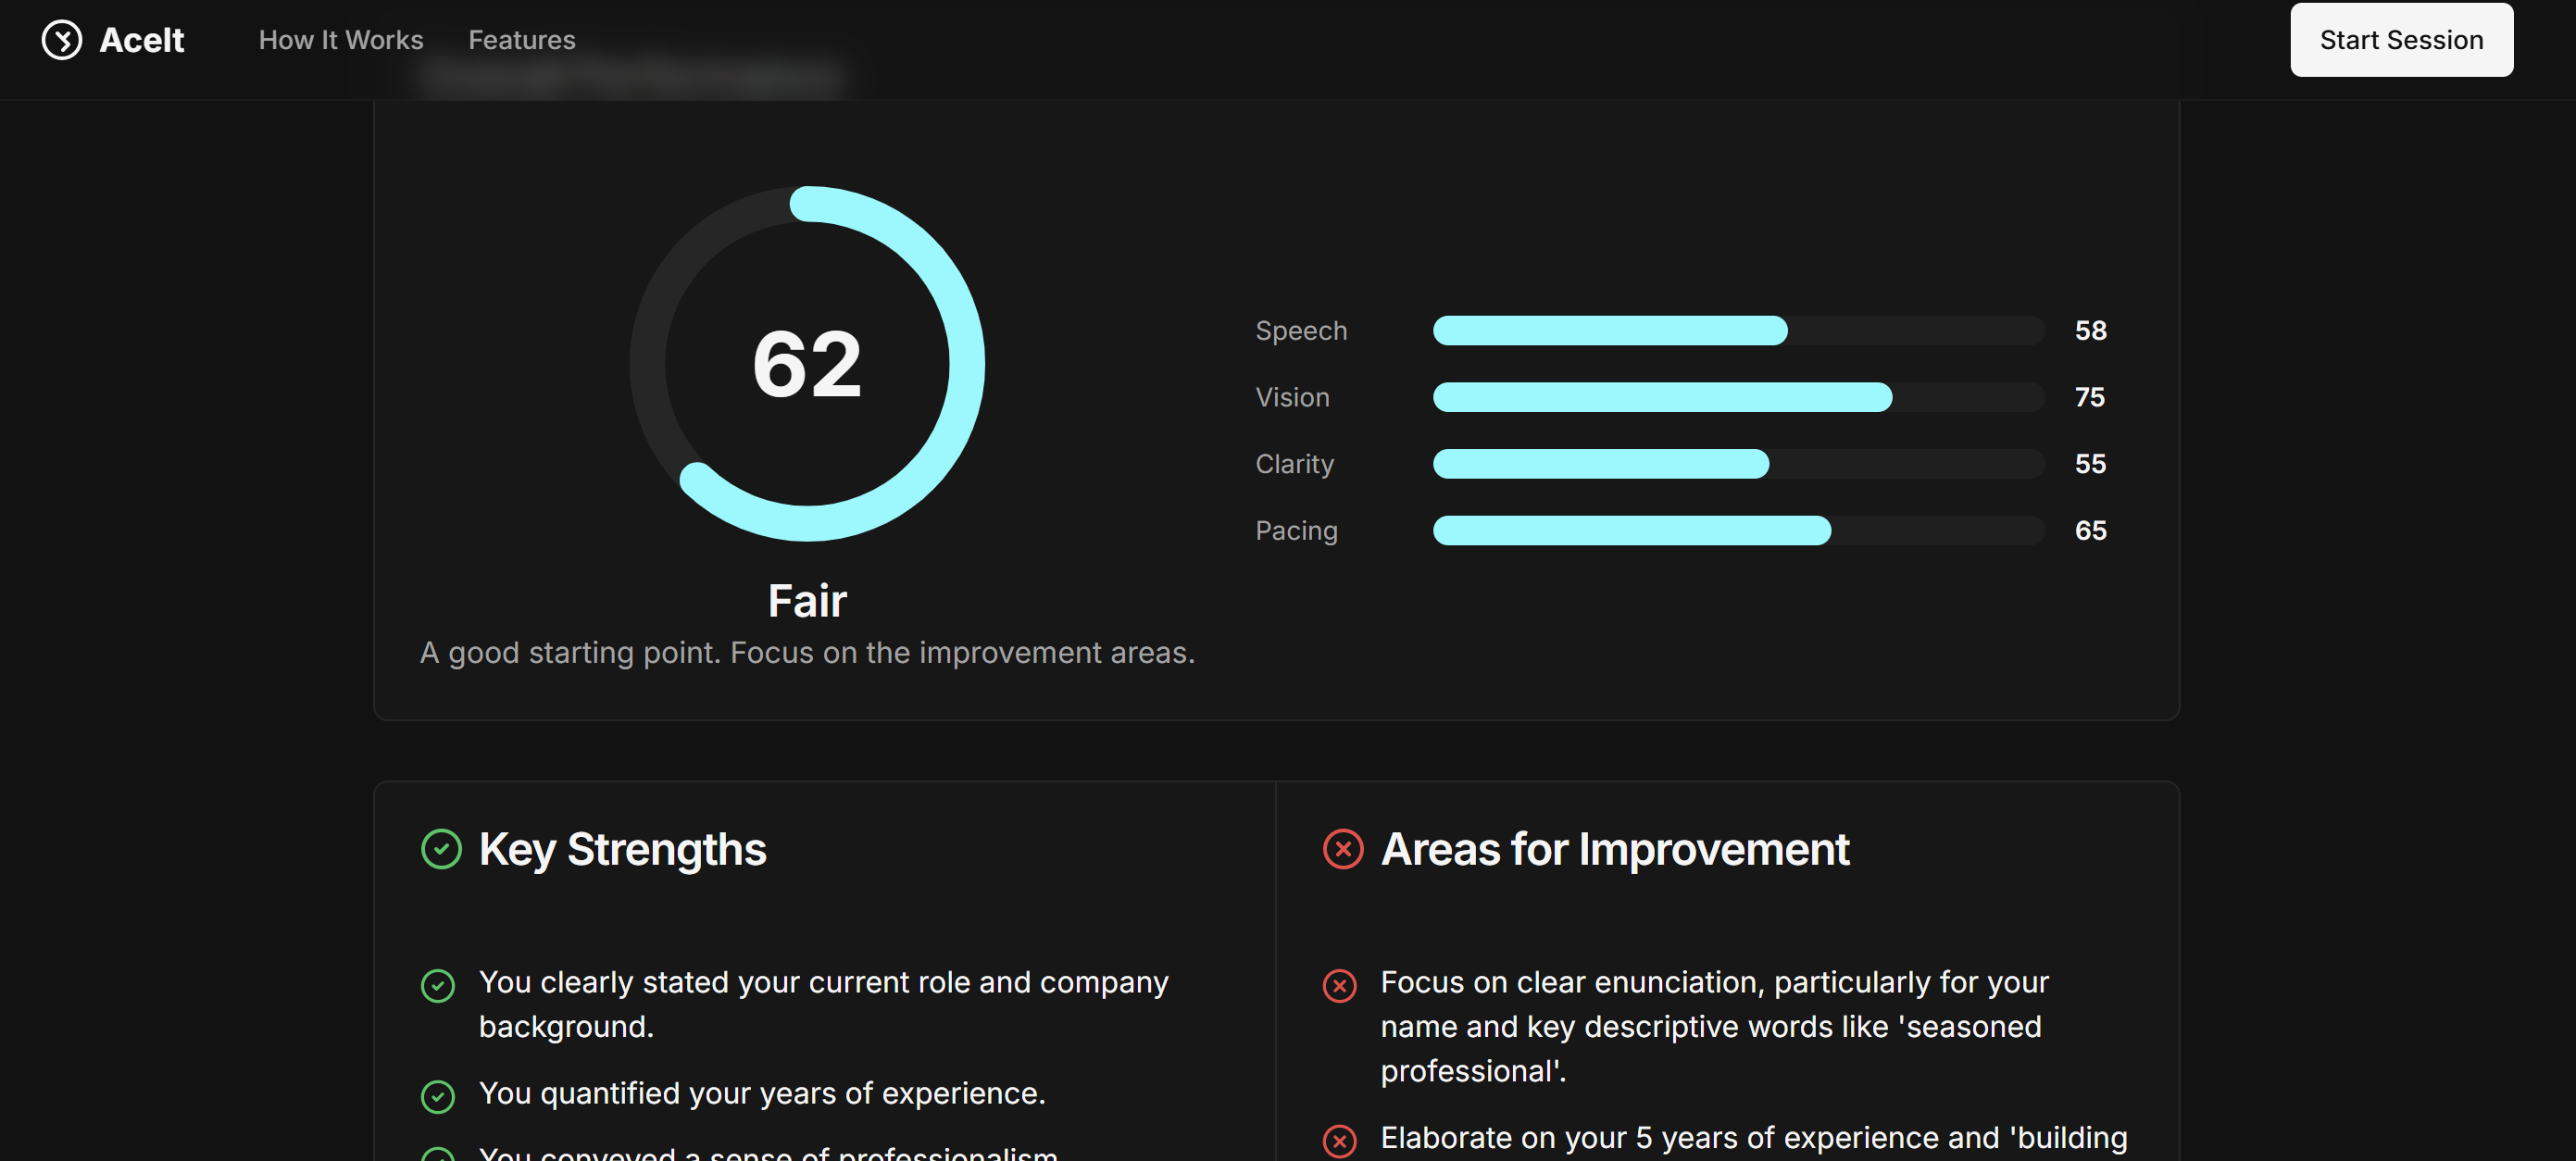Click check icon next to years of experience
The width and height of the screenshot is (2576, 1161).
pos(438,1096)
